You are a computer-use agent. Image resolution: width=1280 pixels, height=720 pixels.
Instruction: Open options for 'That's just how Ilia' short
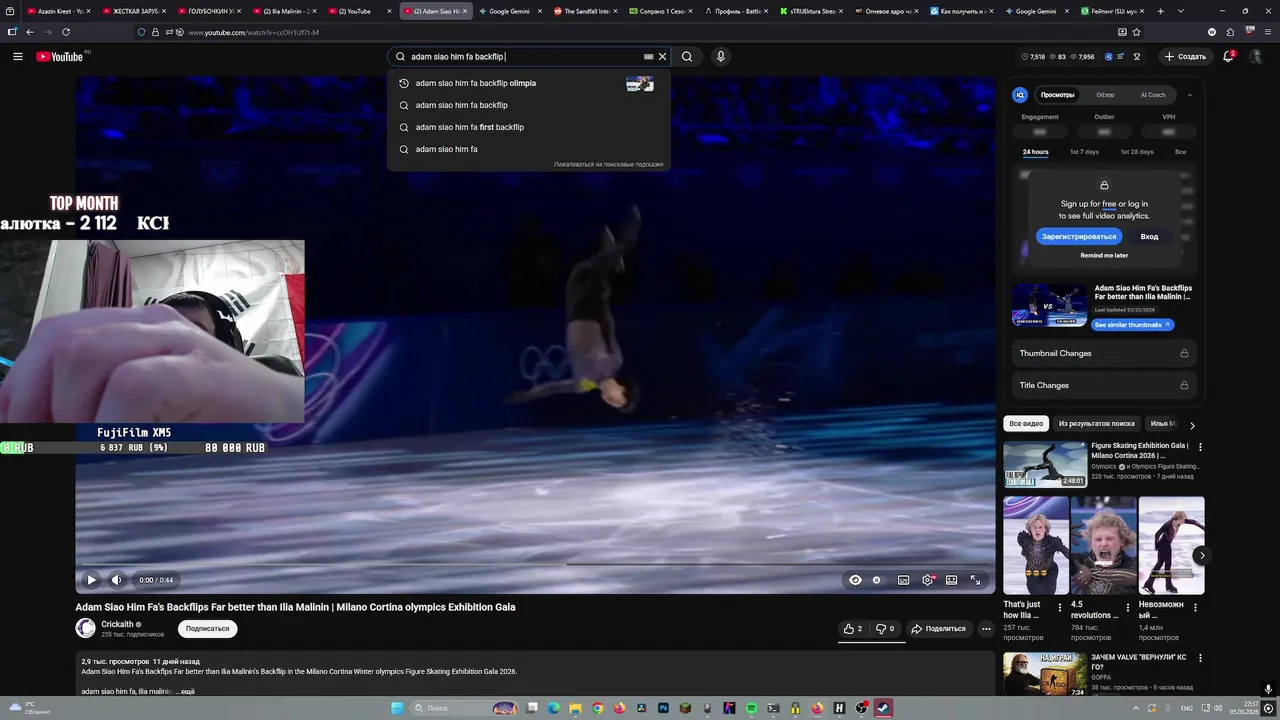(x=1060, y=607)
